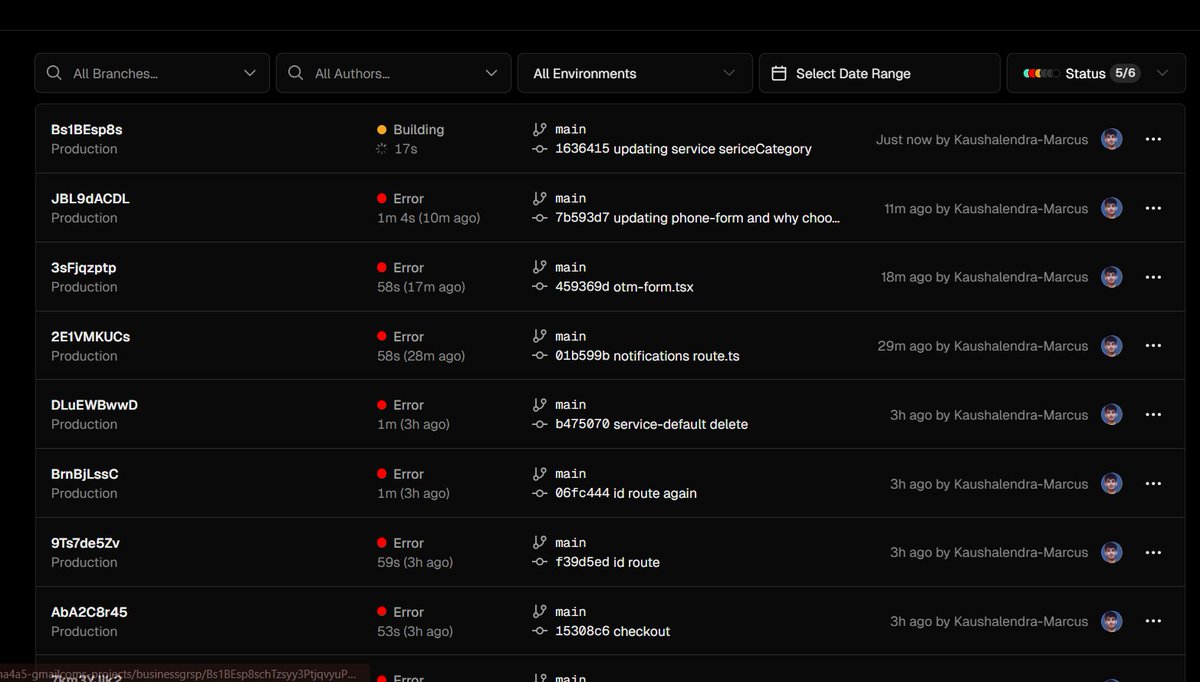Screen dimensions: 1200x682
Task: Open deployment JBL9dACDL
Action: pyautogui.click(x=90, y=199)
